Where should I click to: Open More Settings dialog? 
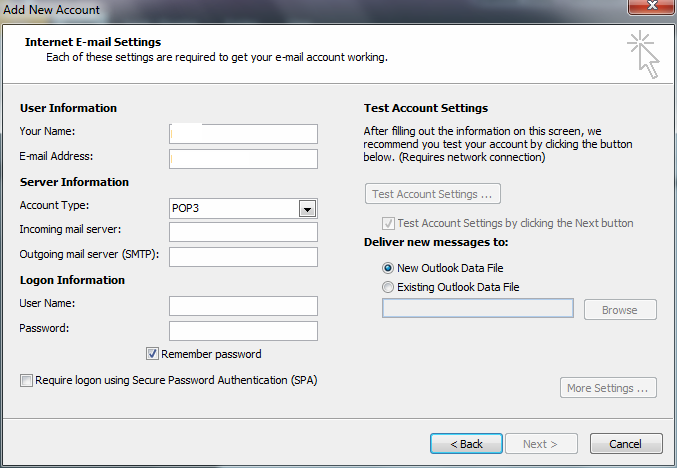coord(608,388)
